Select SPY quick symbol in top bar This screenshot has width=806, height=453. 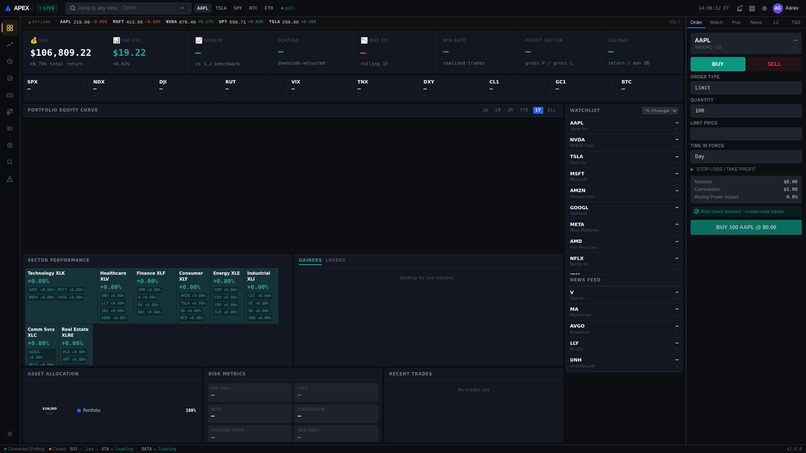[237, 8]
